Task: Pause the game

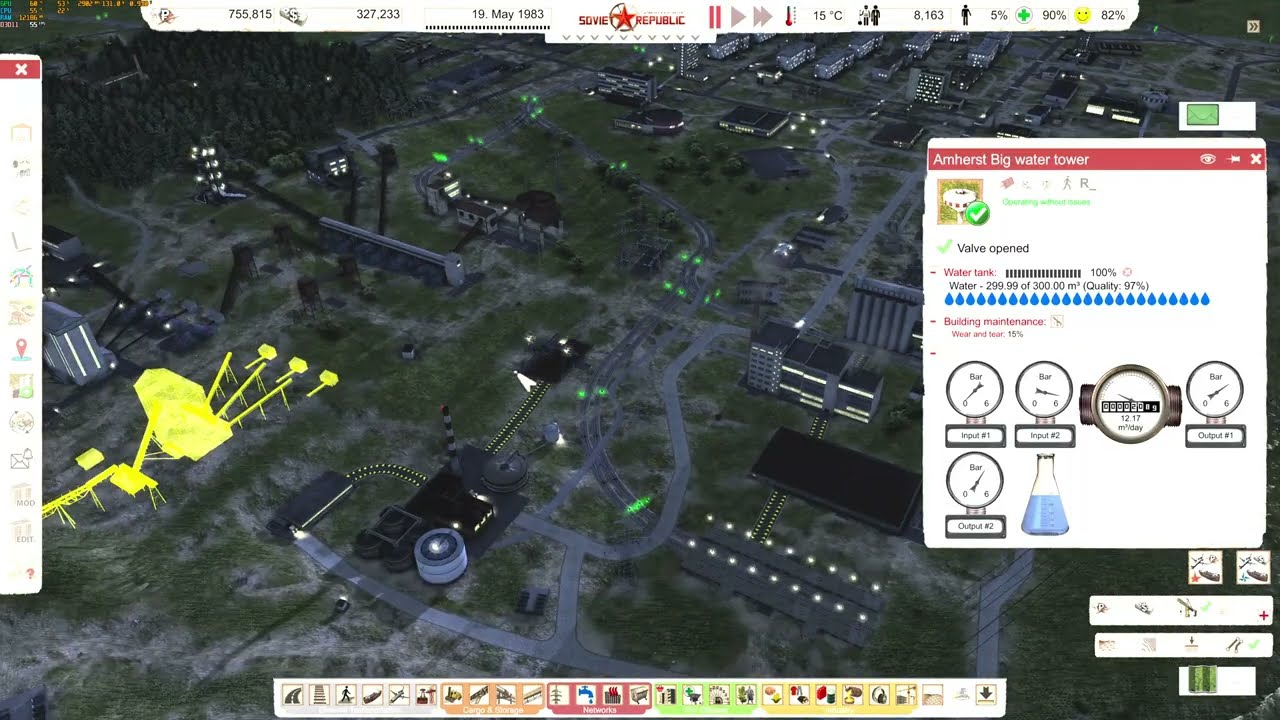Action: pos(715,16)
